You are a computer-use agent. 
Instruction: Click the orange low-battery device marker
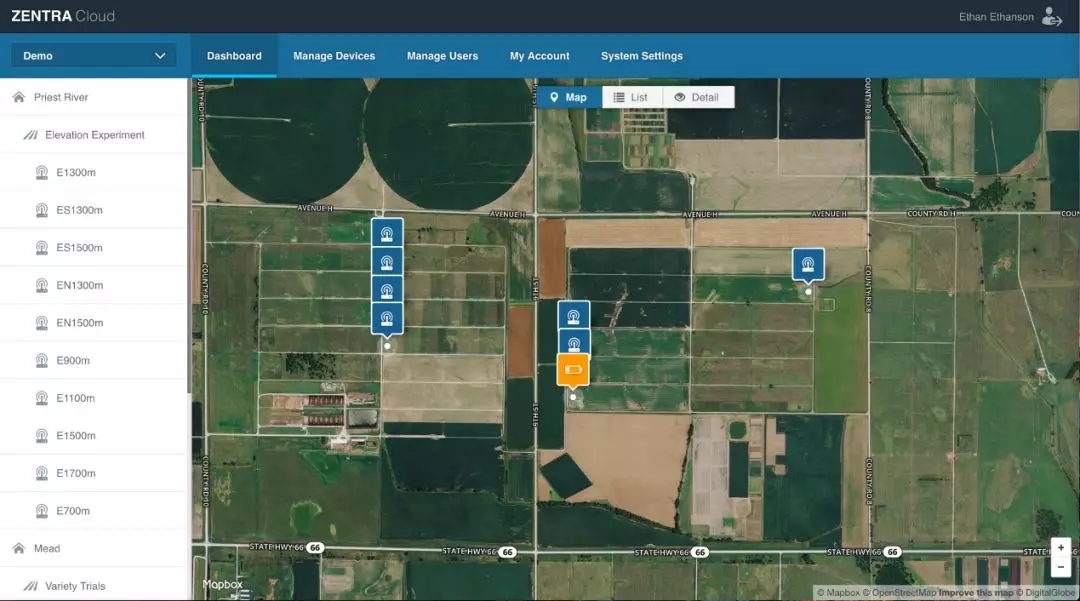tap(573, 370)
